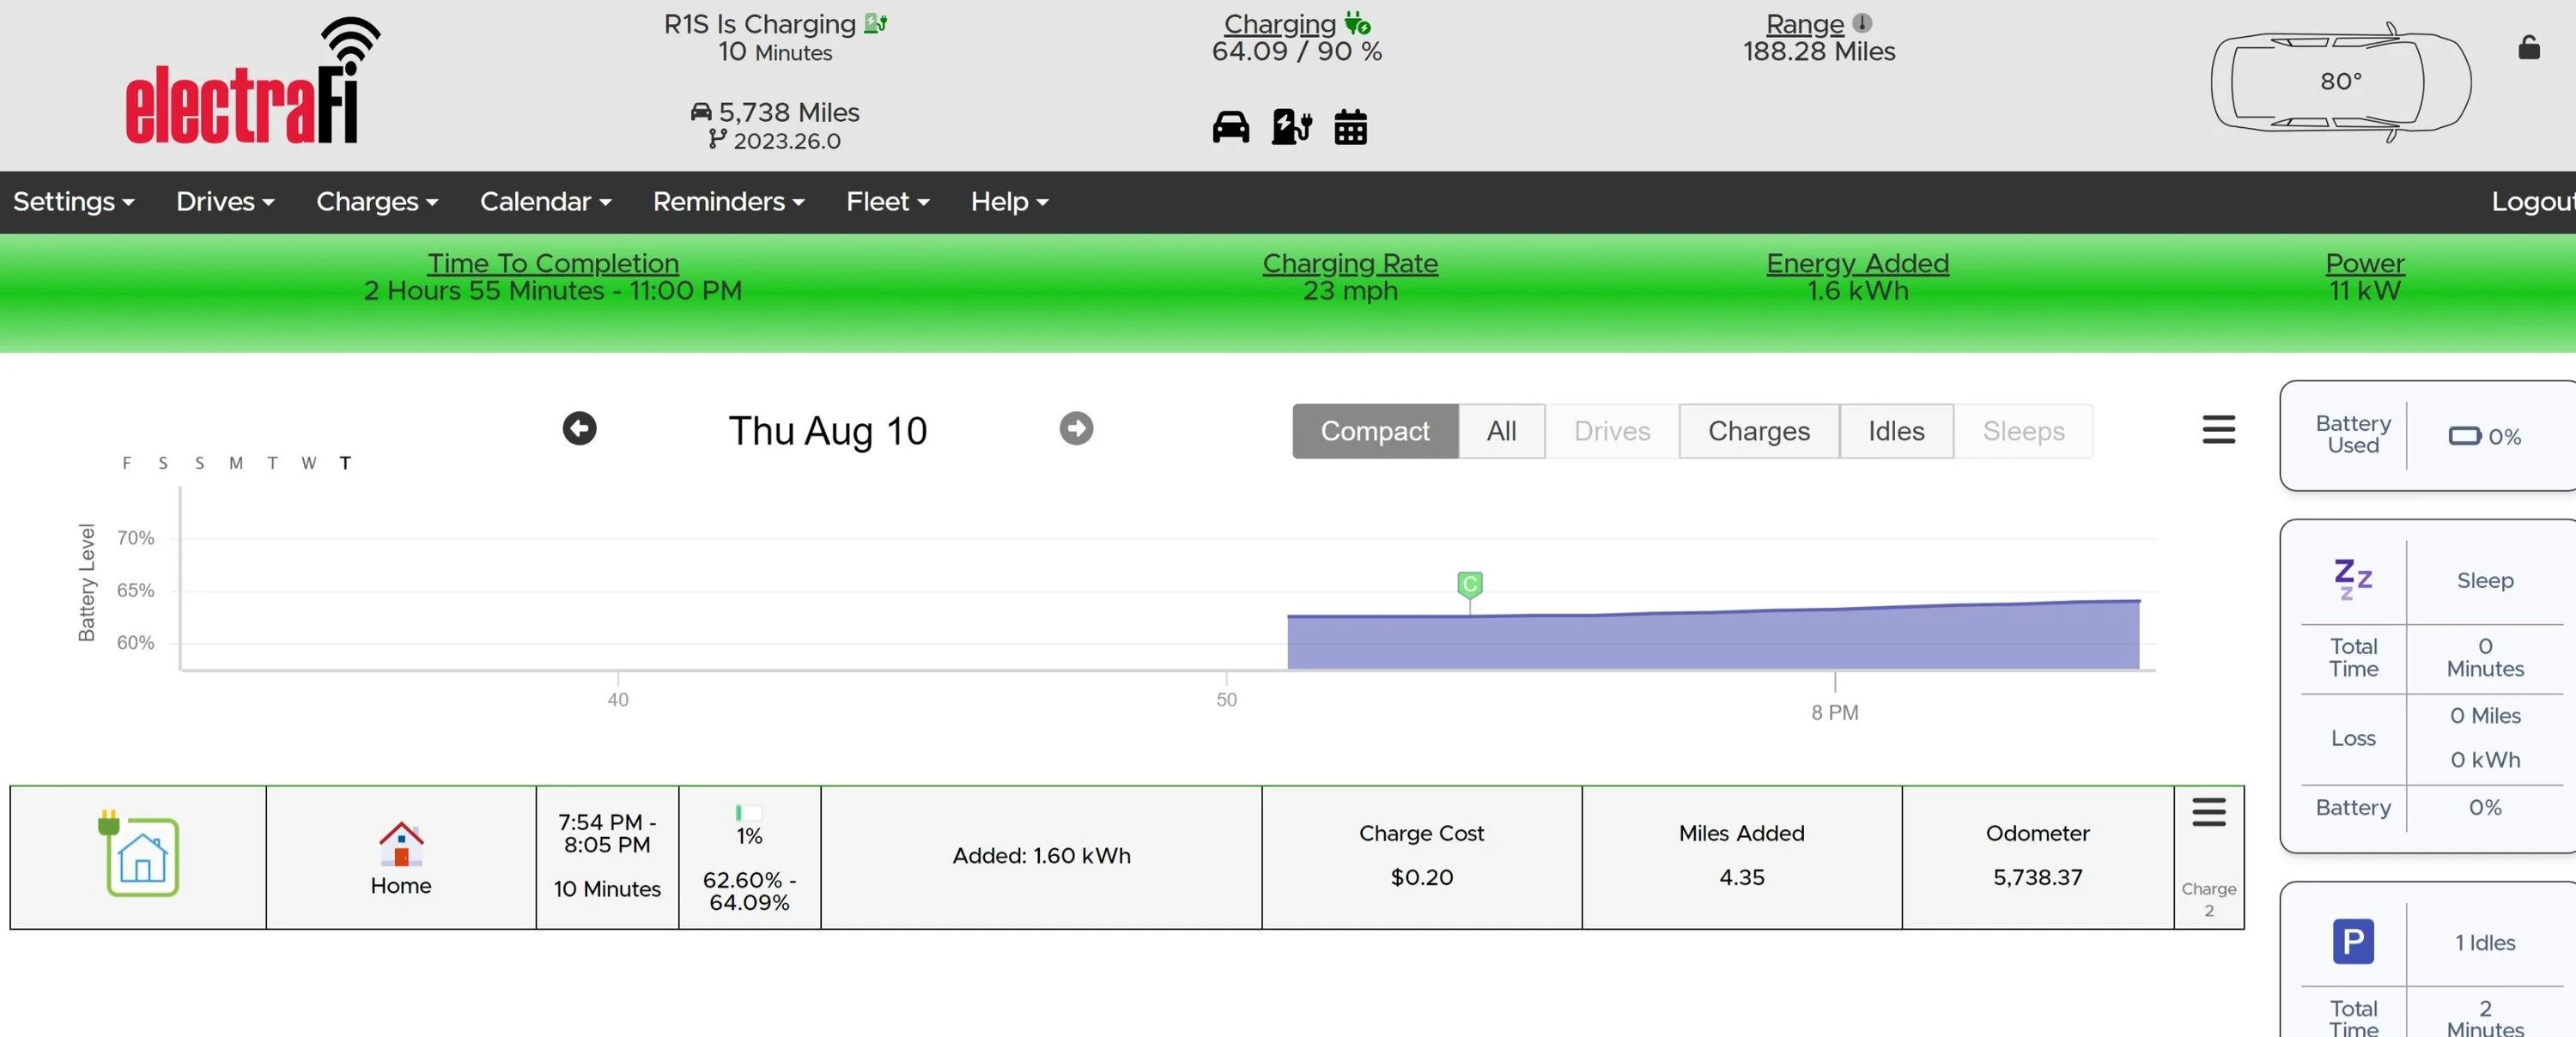Toggle the Charges filter
Screen dimensions: 2576x1037
[x=1758, y=431]
